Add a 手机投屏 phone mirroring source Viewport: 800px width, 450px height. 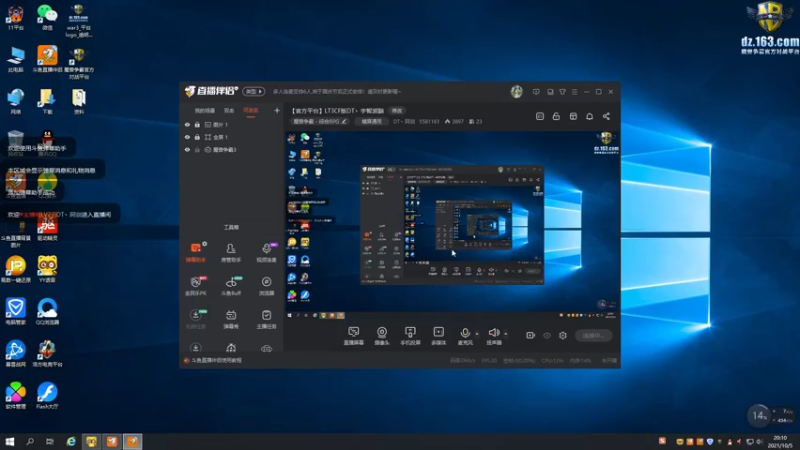(410, 336)
